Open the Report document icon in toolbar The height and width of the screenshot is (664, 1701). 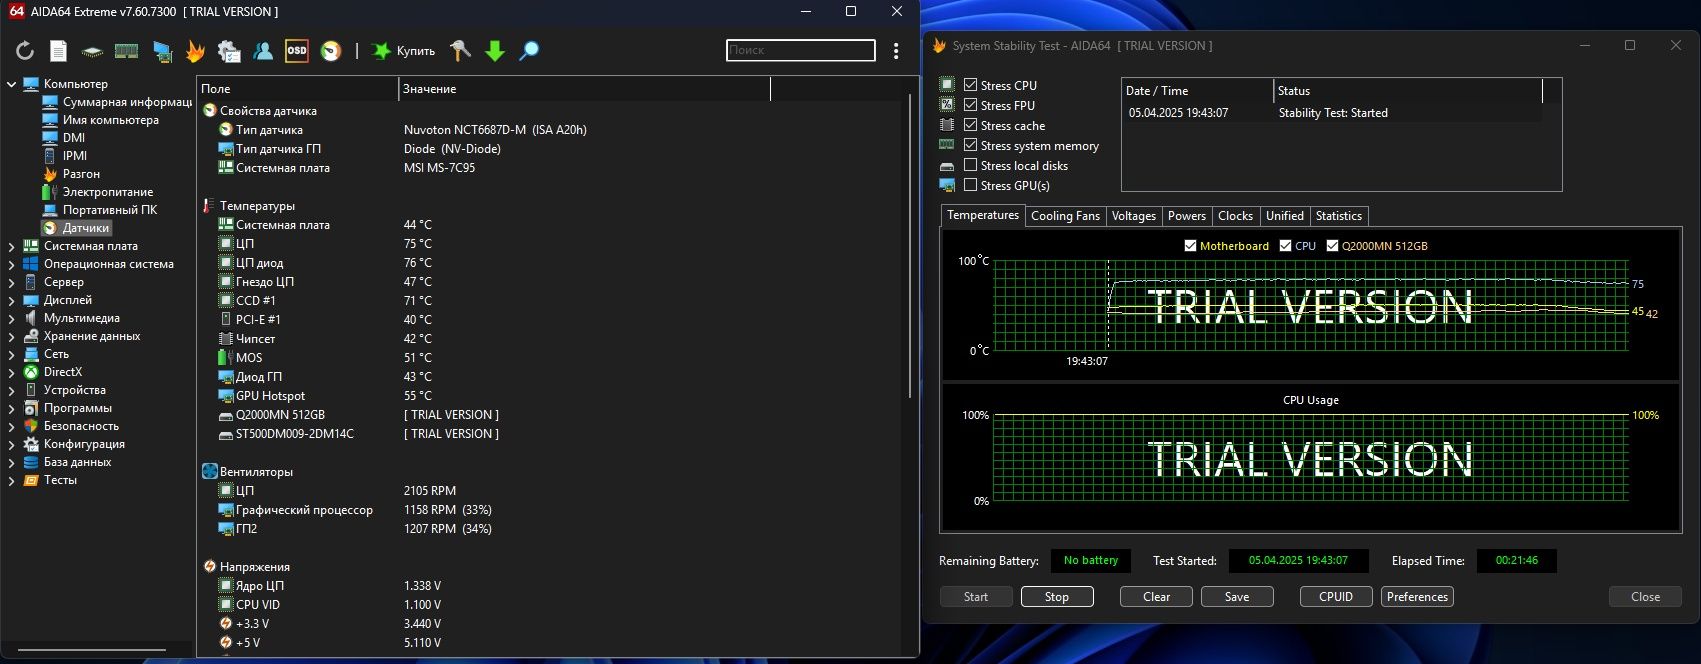[59, 51]
